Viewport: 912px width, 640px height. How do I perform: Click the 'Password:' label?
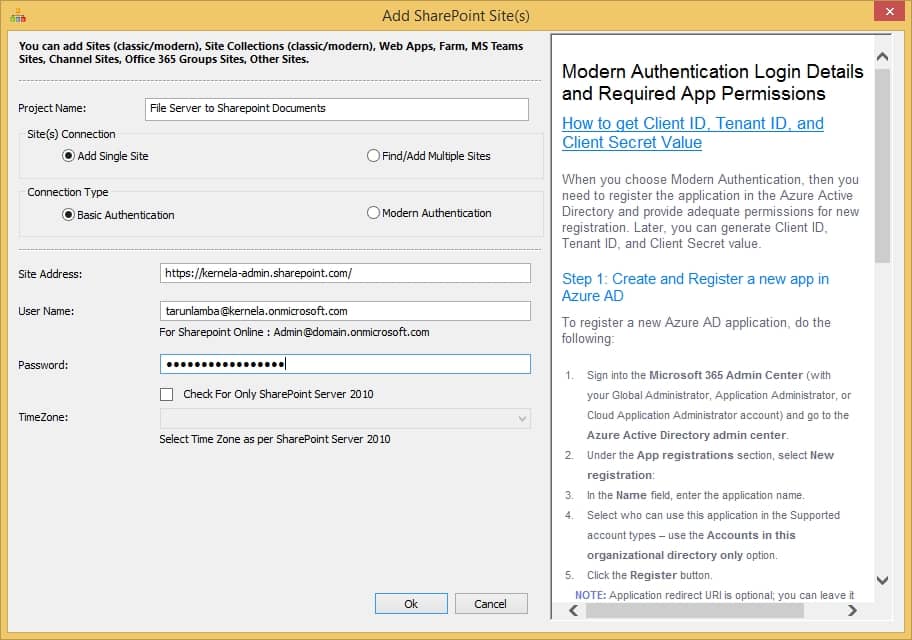[43, 365]
